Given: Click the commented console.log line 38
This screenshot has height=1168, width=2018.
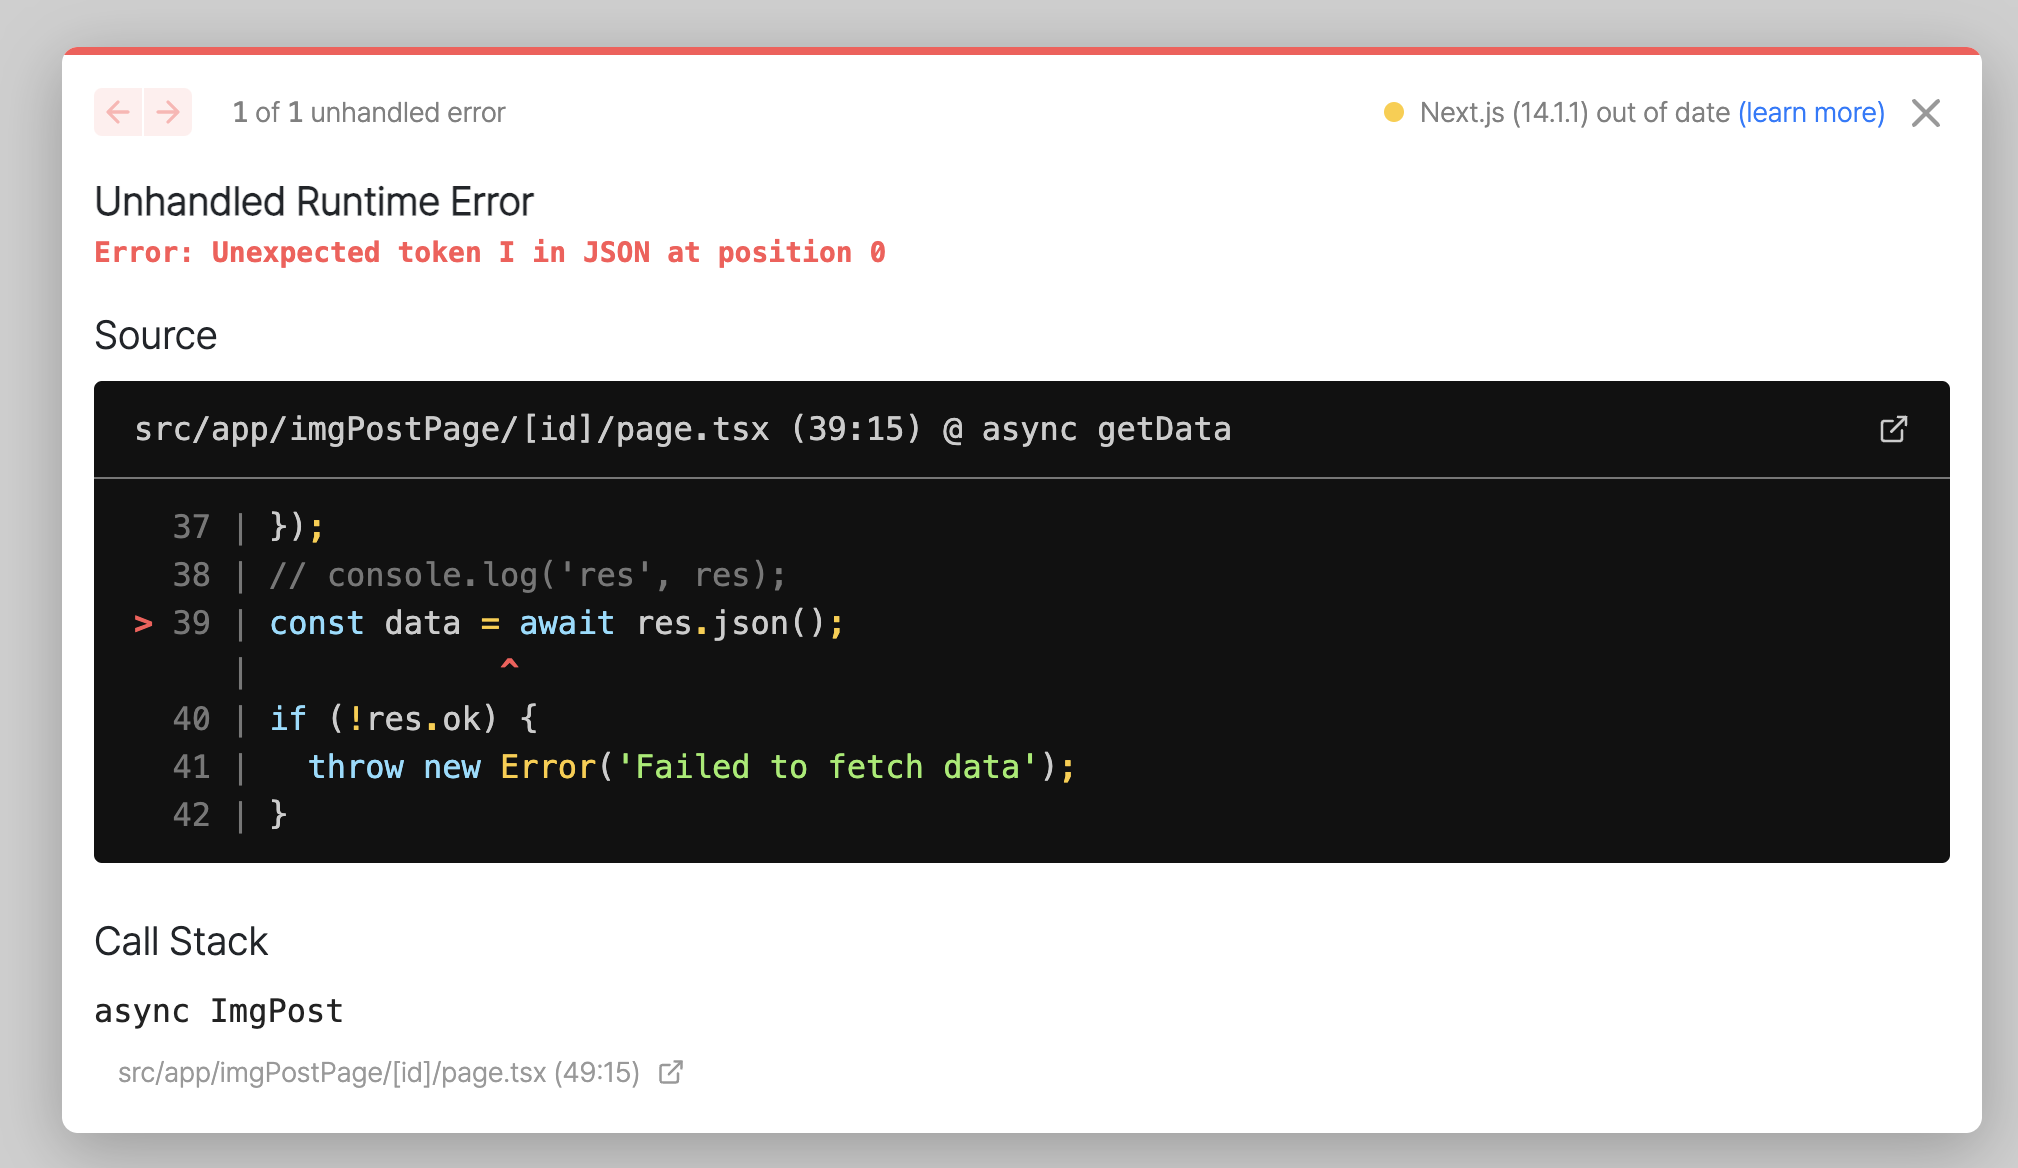Looking at the screenshot, I should 527,575.
